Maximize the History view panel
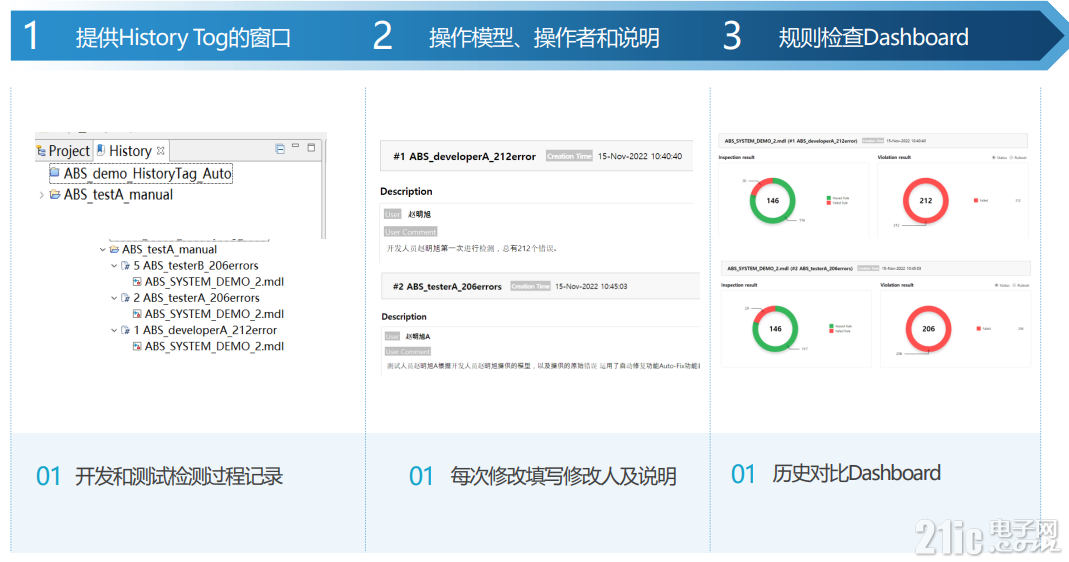This screenshot has height=562, width=1069. pyautogui.click(x=311, y=147)
